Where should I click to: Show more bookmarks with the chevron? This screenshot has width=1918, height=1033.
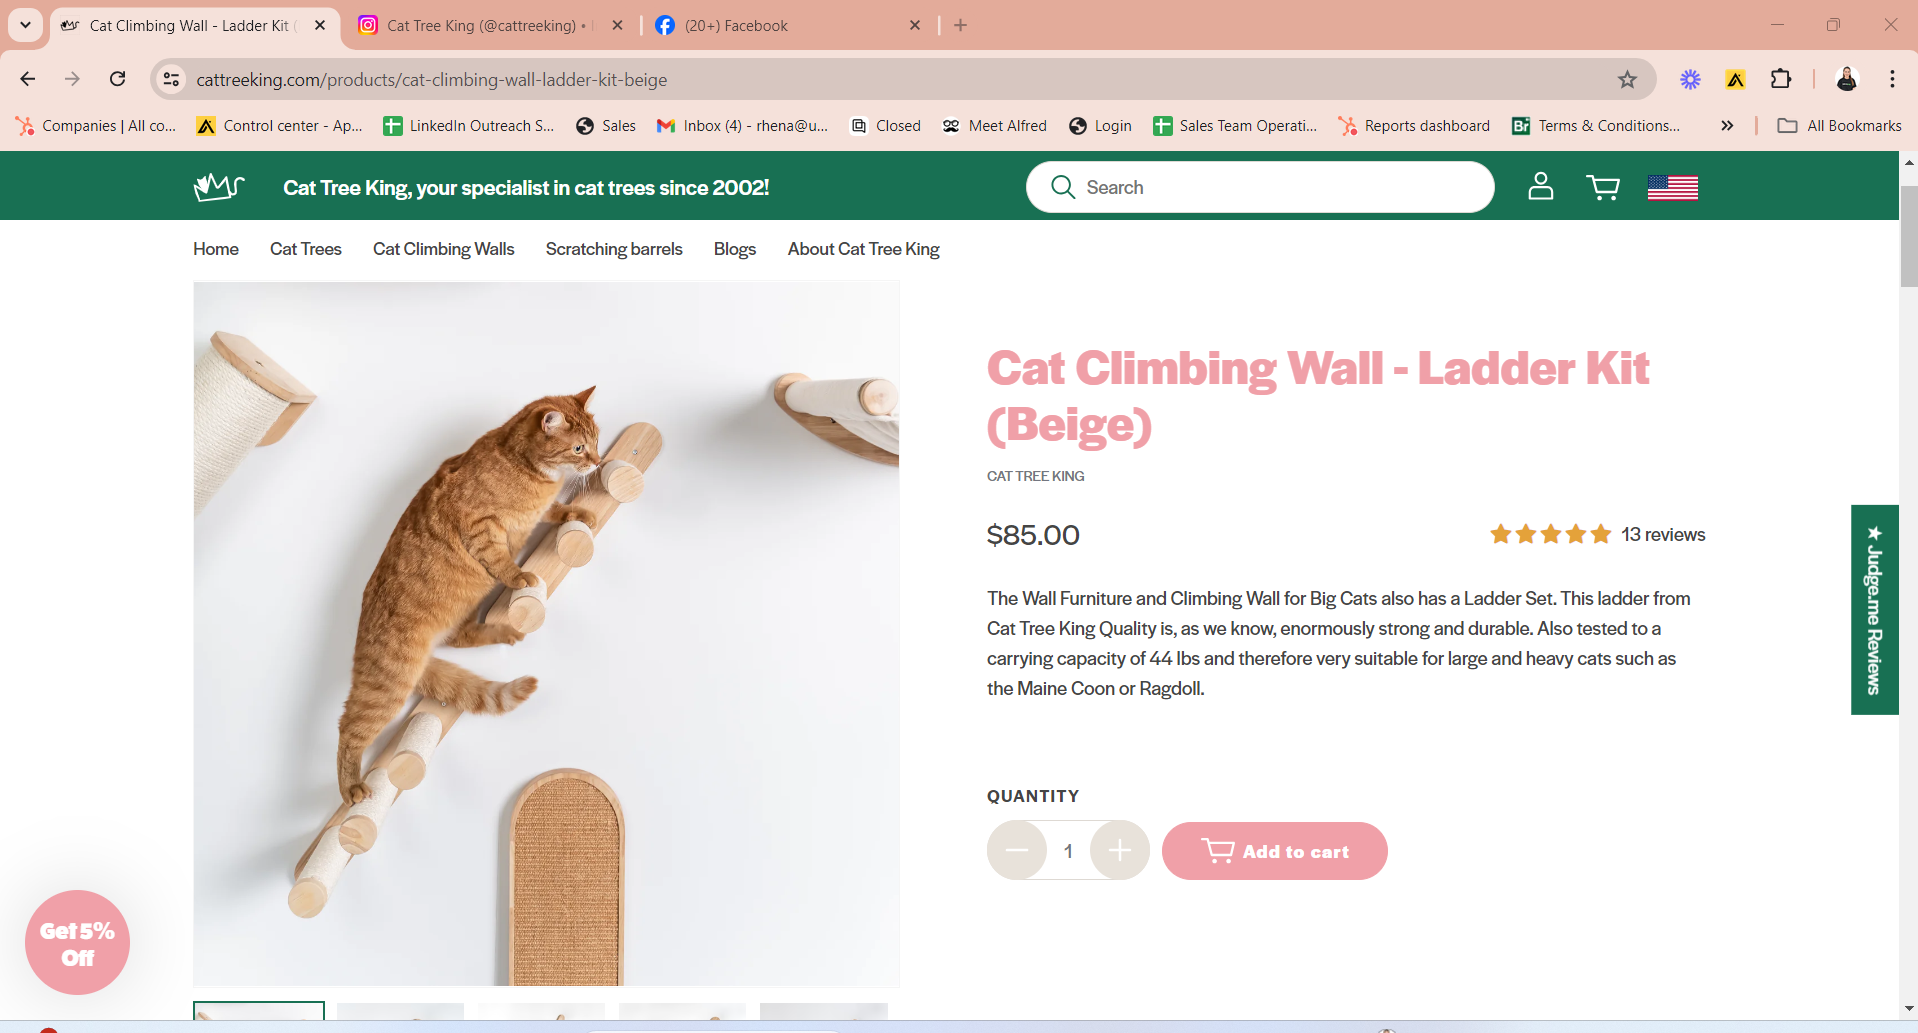1727,126
